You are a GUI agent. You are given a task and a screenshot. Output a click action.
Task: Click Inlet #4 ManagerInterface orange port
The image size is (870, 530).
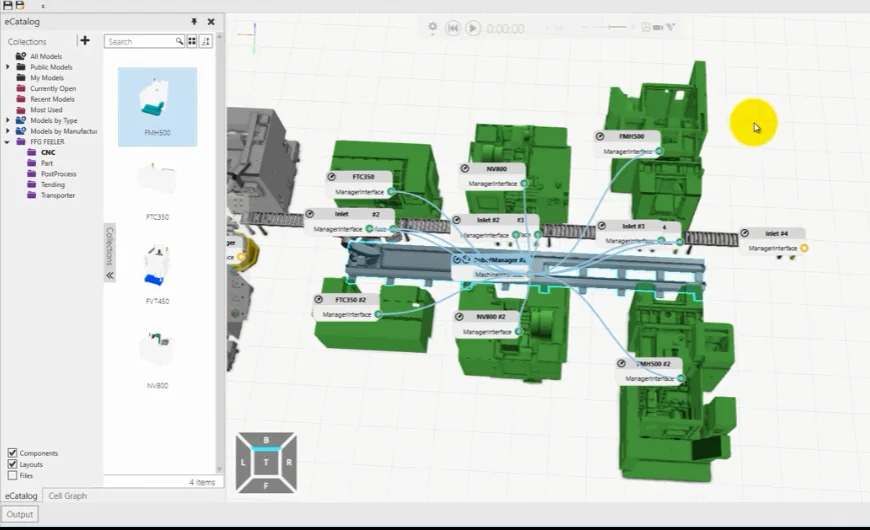coord(804,248)
